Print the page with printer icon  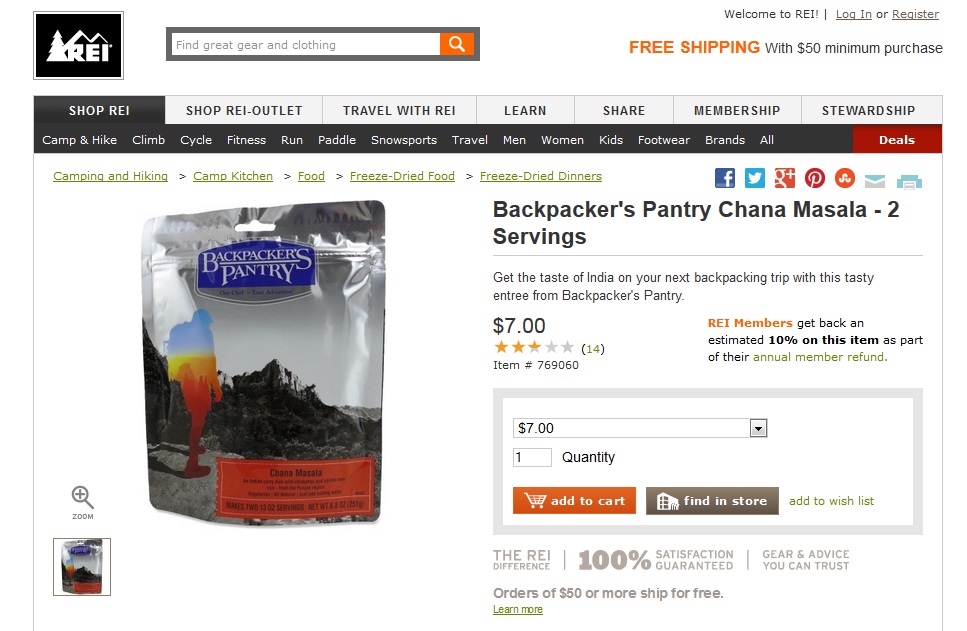pos(909,181)
